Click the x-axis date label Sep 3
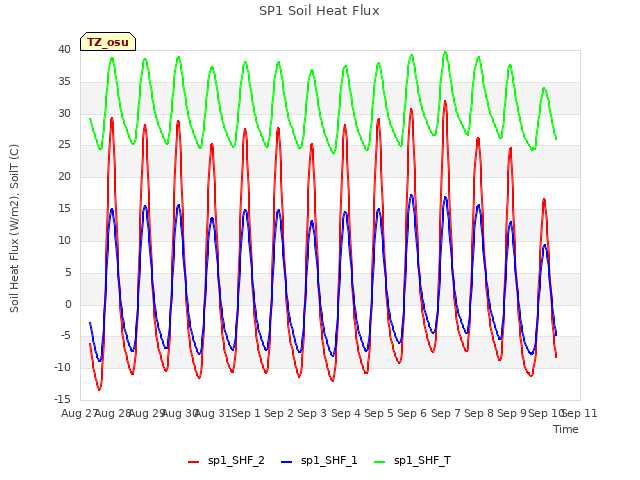This screenshot has width=640, height=480. pyautogui.click(x=312, y=413)
